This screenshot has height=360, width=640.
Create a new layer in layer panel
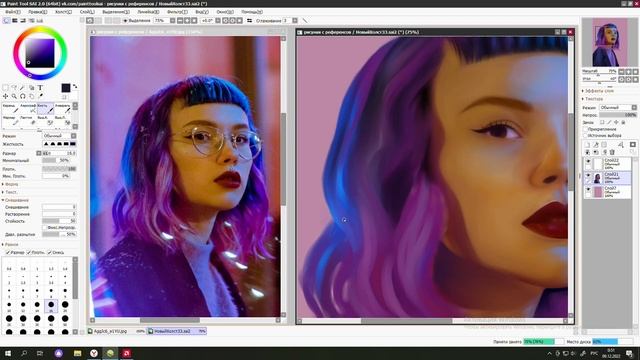tap(587, 145)
